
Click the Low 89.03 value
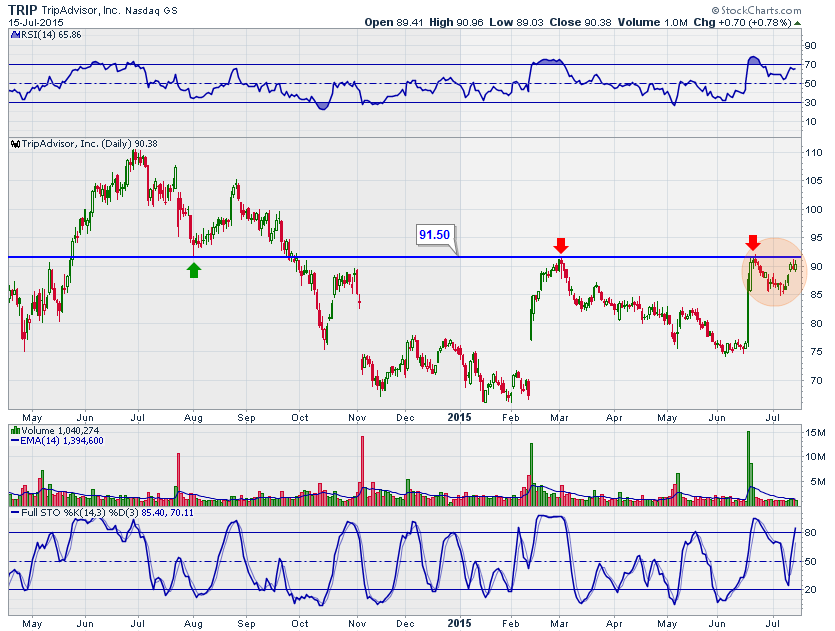pos(517,22)
